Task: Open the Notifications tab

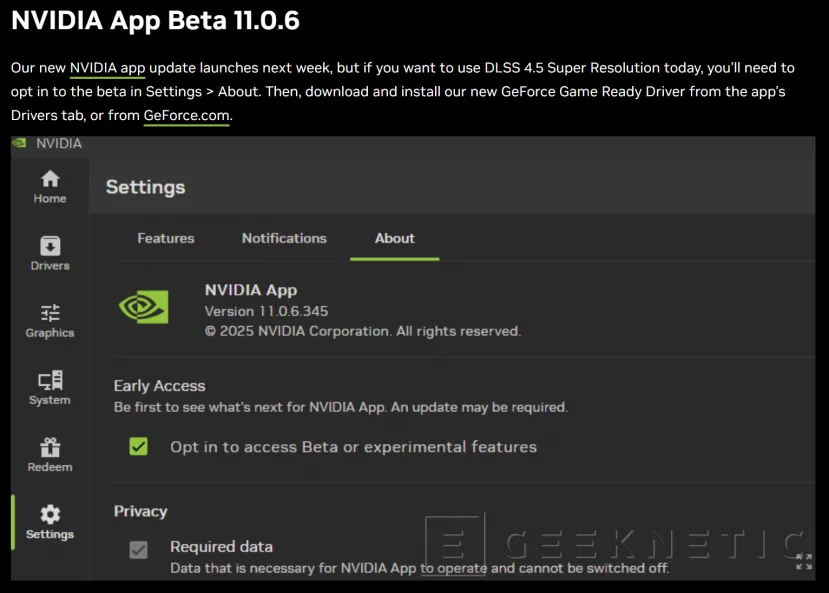Action: click(284, 238)
